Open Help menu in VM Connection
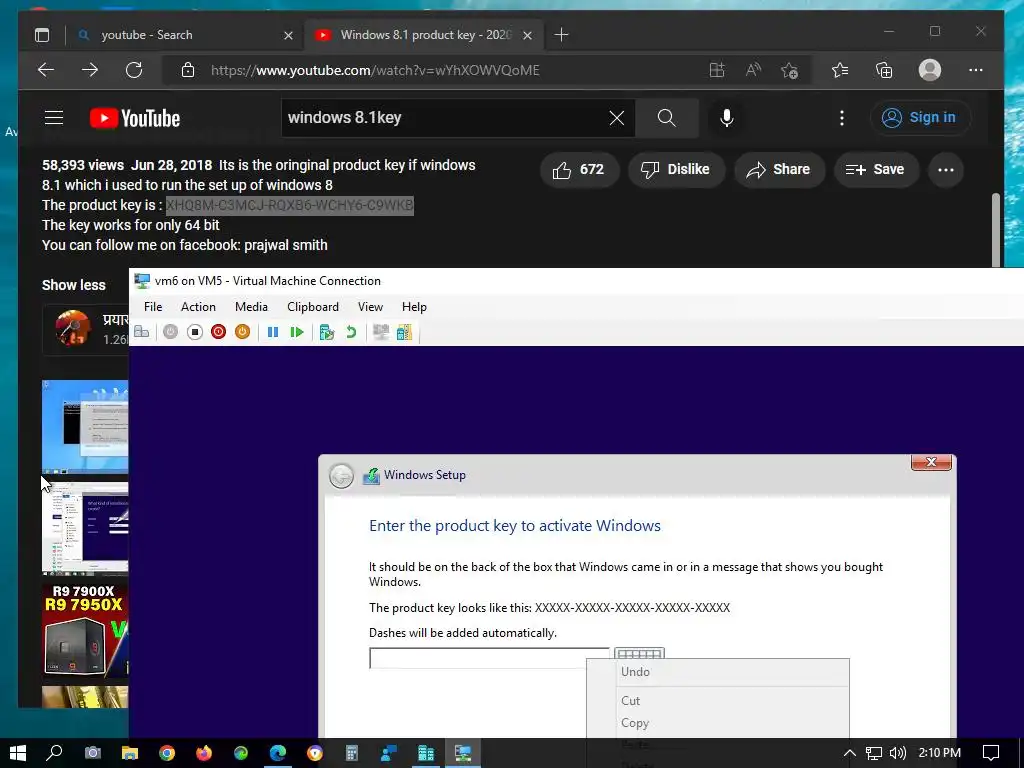This screenshot has height=768, width=1024. click(414, 307)
